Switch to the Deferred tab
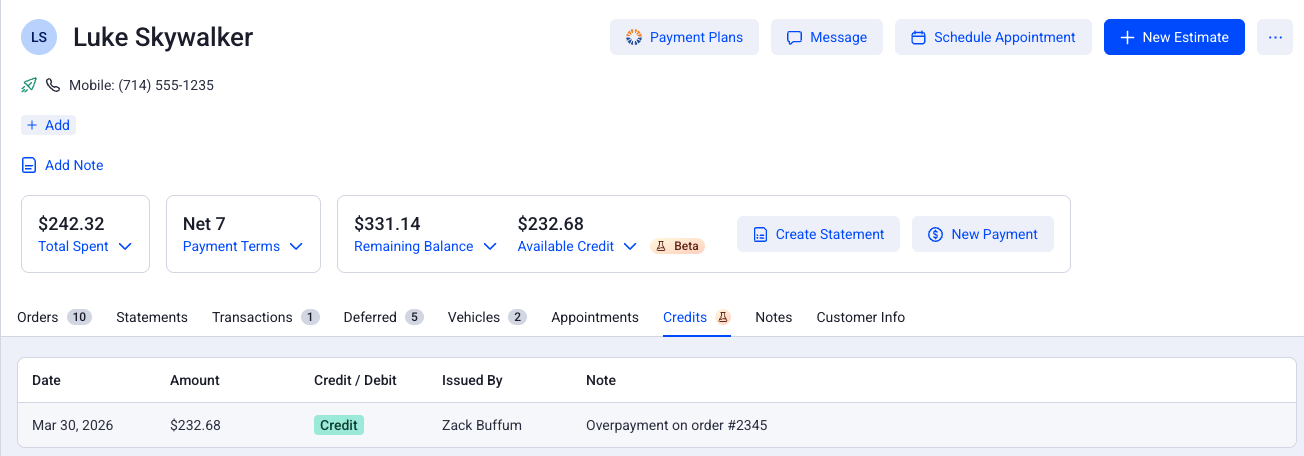 (383, 317)
